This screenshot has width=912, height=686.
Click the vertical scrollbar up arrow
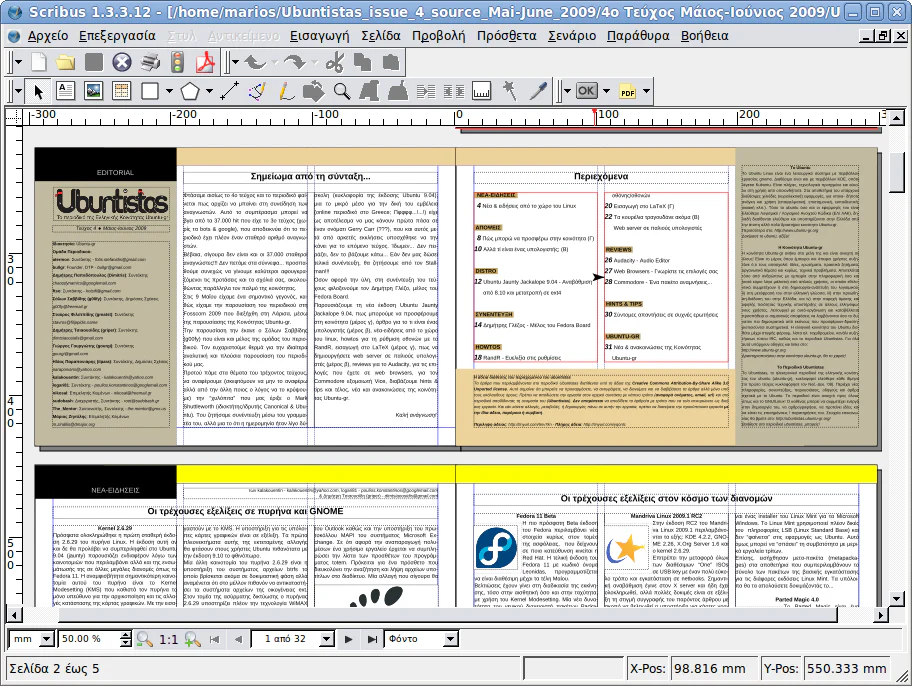pos(897,118)
